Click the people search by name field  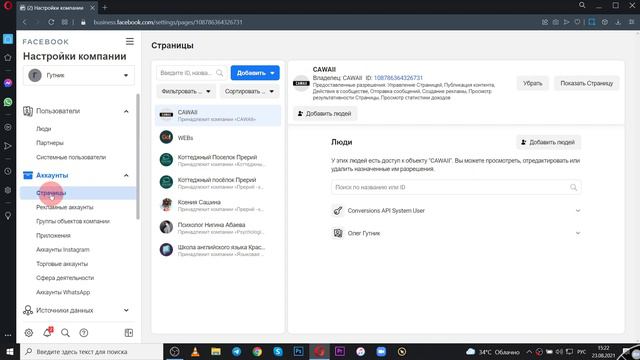click(x=456, y=187)
